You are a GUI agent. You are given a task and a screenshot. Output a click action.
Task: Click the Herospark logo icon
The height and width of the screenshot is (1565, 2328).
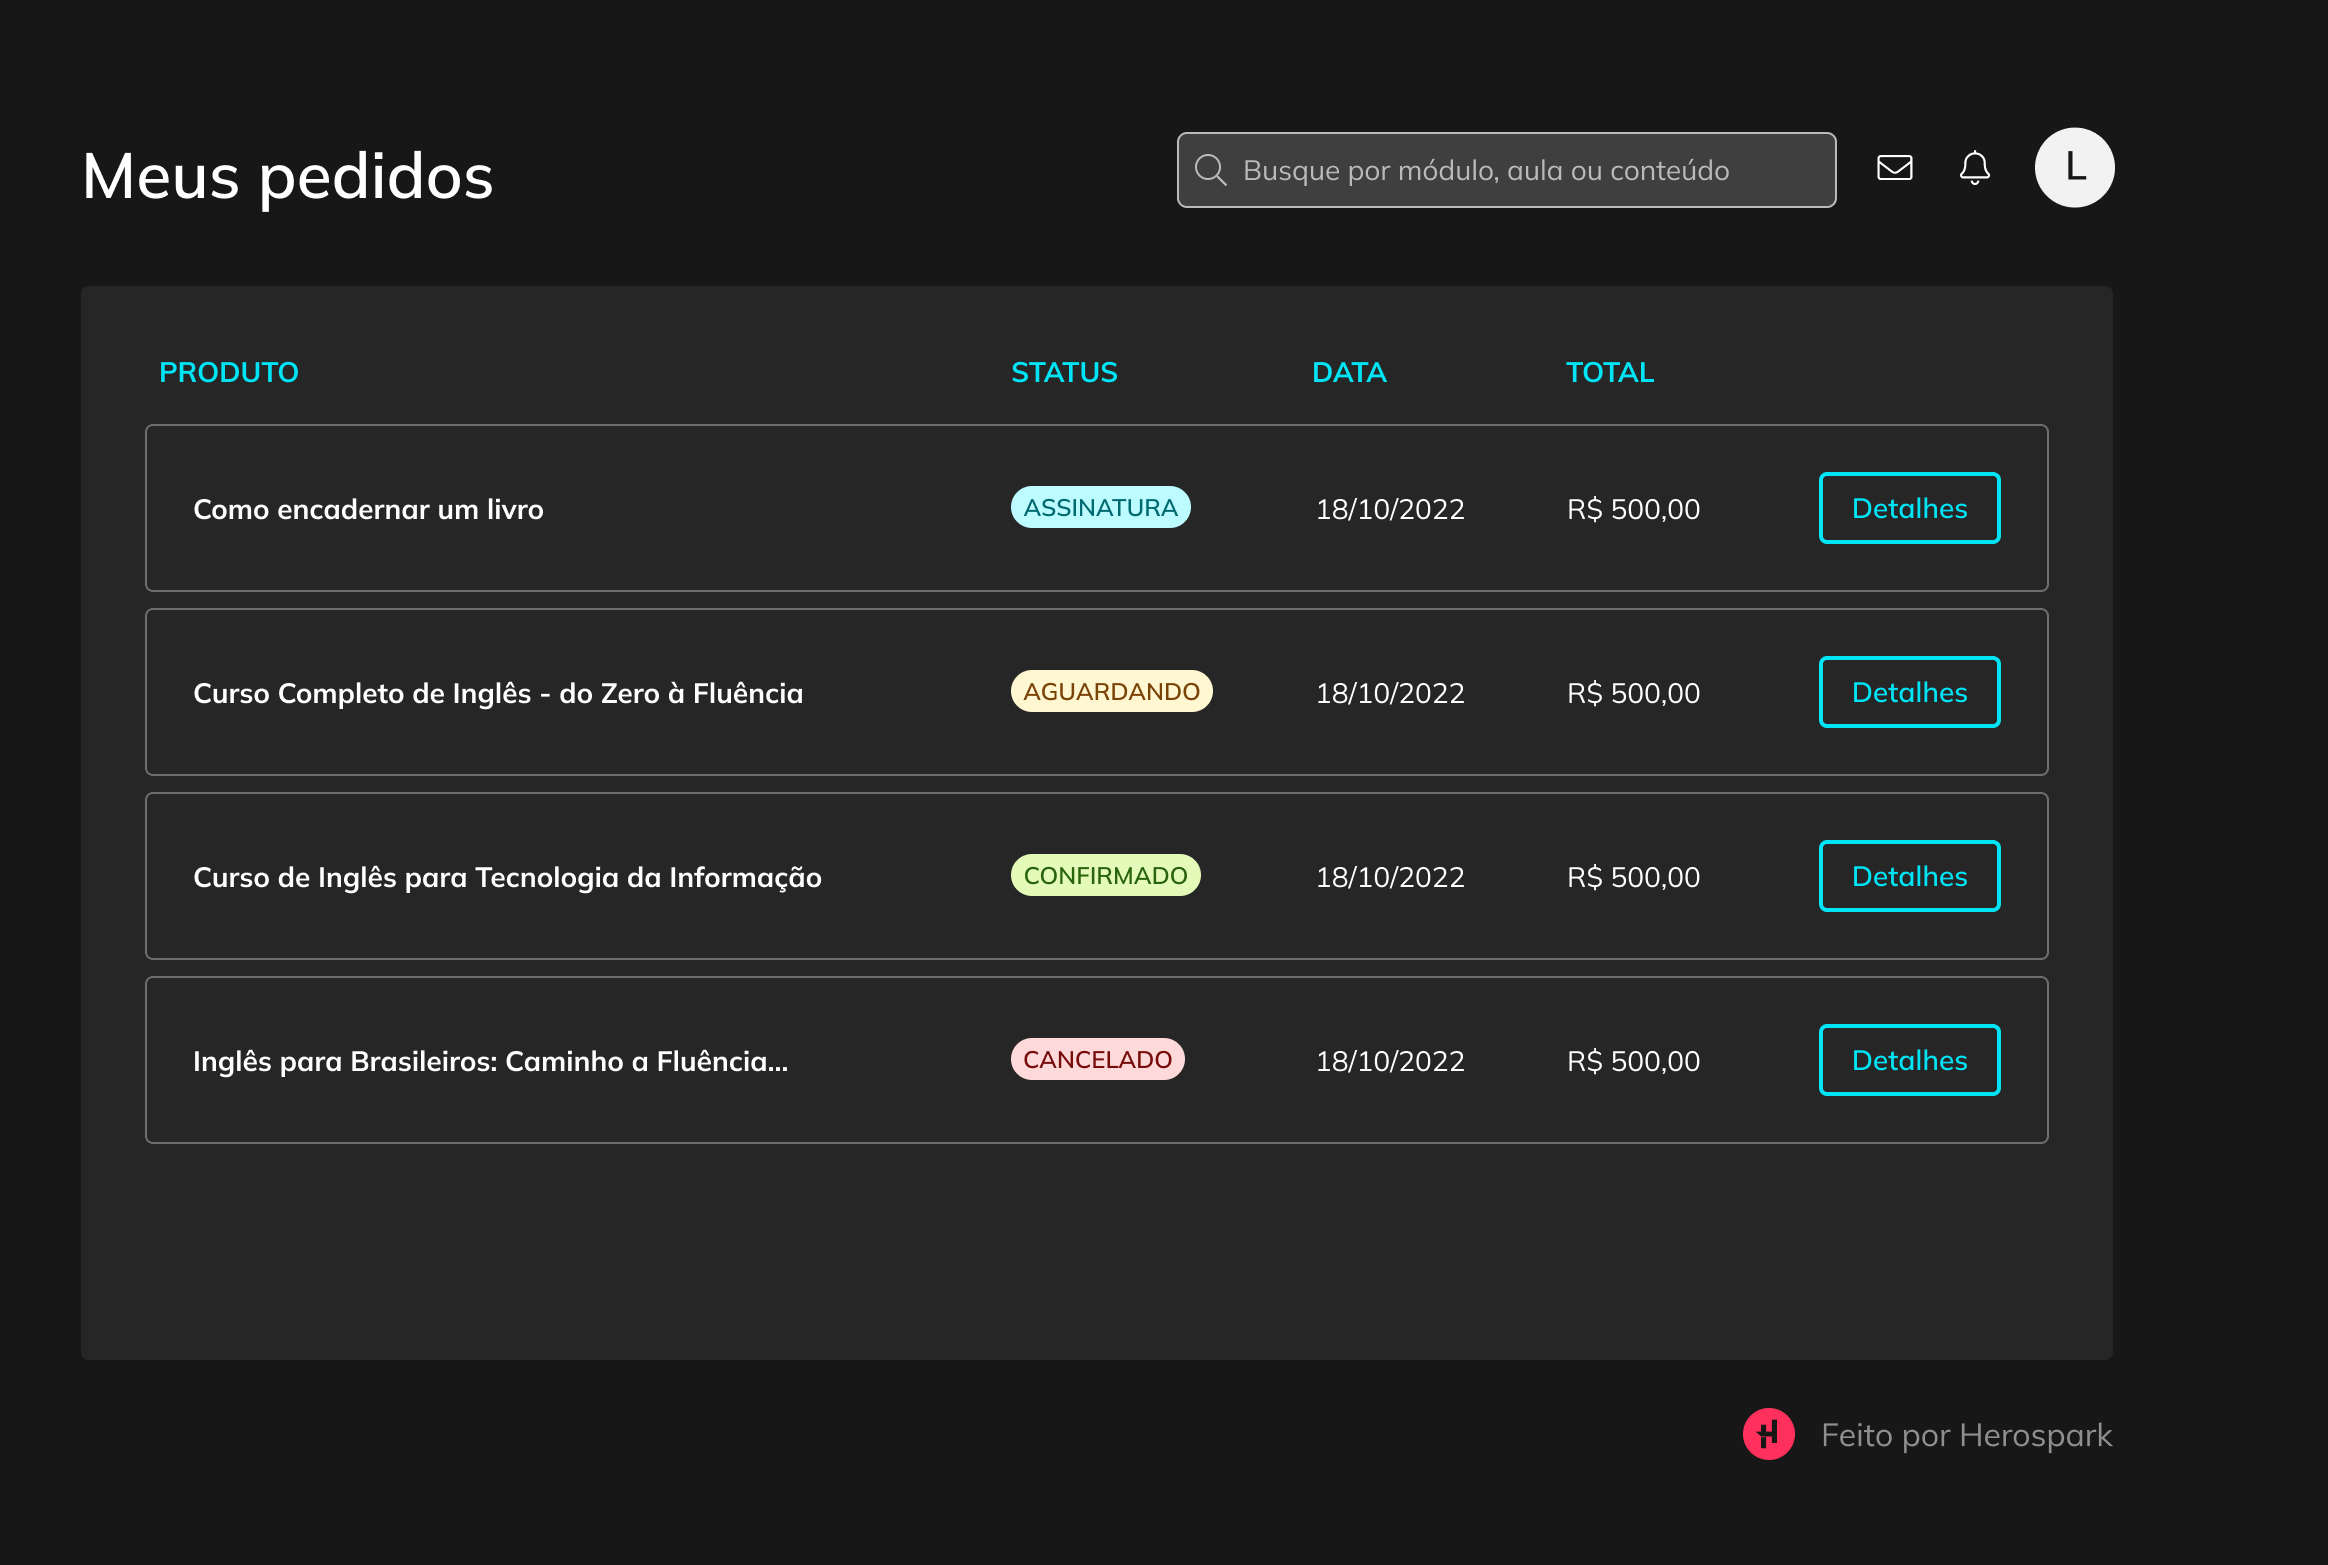1768,1434
